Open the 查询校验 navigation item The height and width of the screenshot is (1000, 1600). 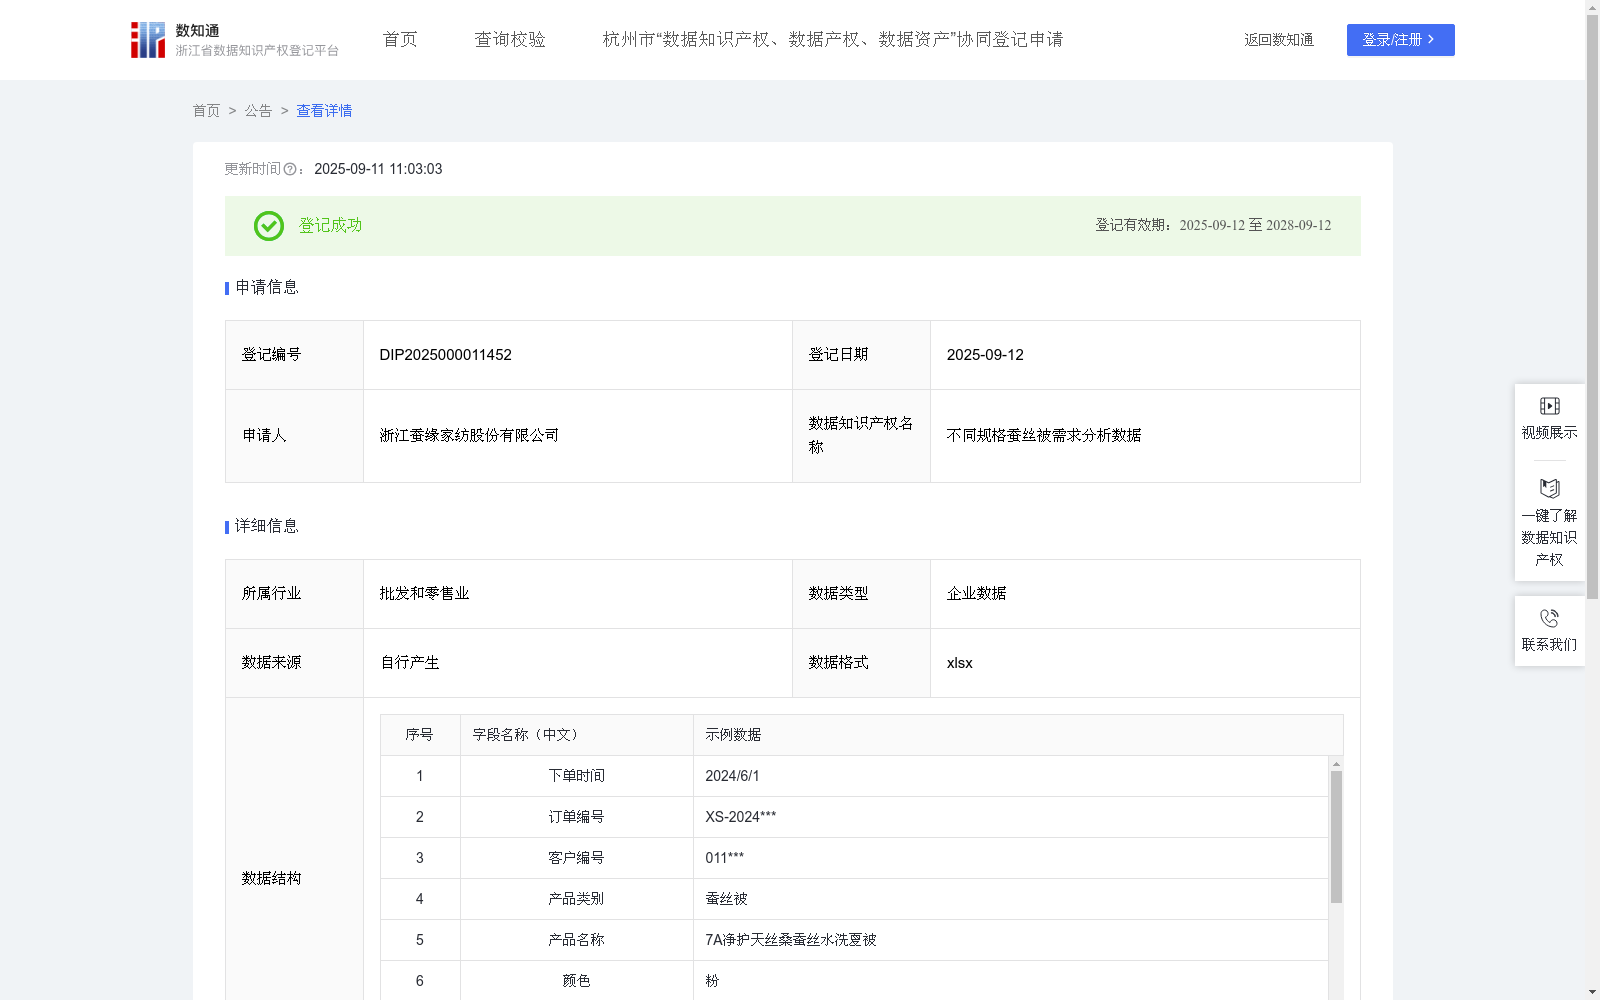point(510,40)
